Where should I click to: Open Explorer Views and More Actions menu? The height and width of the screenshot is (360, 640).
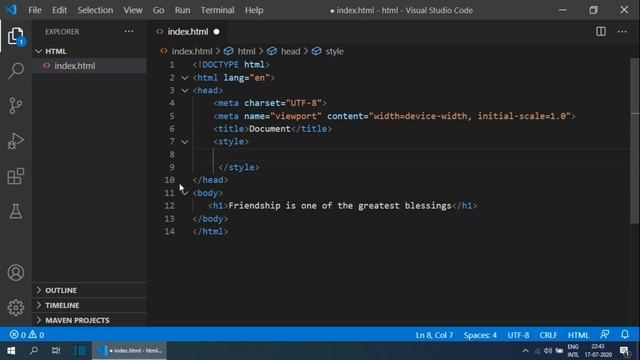point(129,31)
